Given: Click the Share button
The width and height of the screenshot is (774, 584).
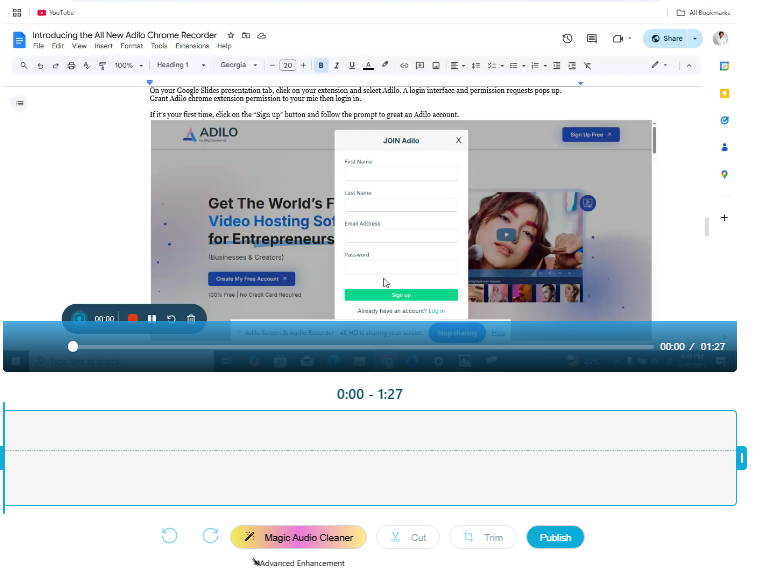Looking at the screenshot, I should click(x=667, y=39).
